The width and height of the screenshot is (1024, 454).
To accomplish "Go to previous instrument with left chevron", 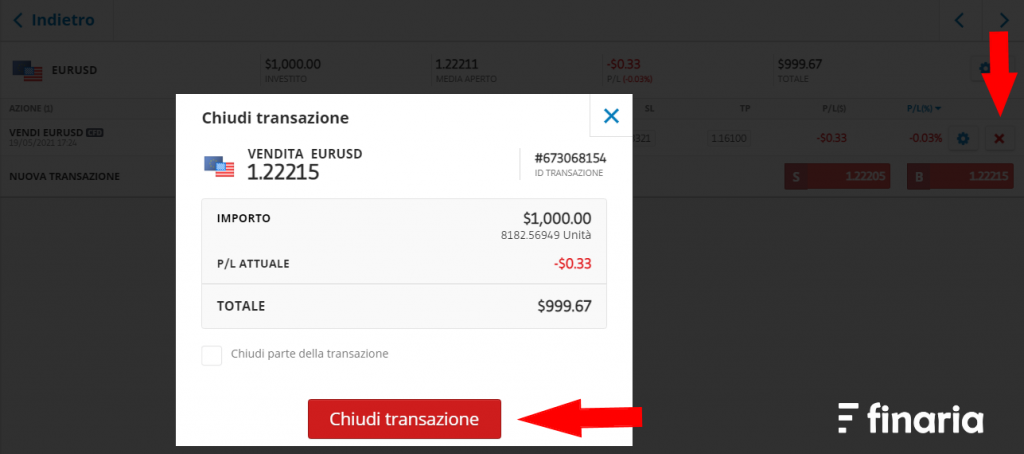I will click(959, 21).
